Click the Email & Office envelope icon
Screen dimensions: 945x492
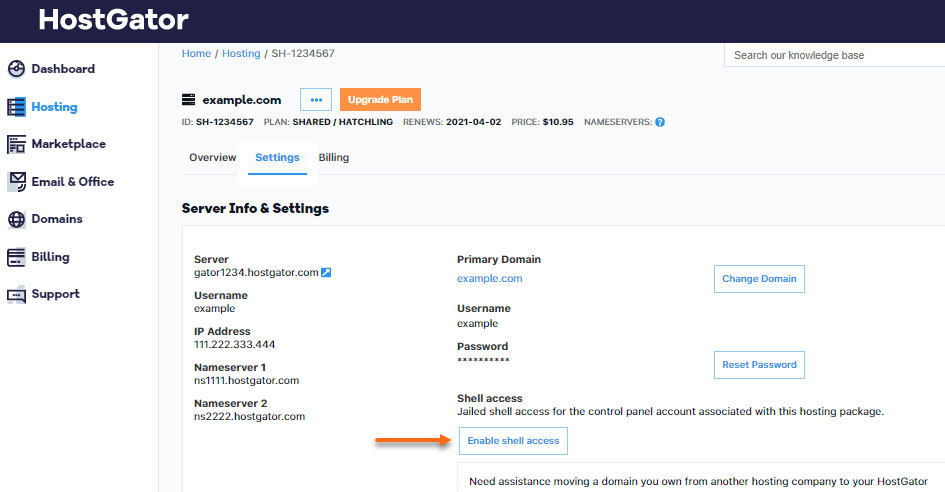click(x=17, y=181)
